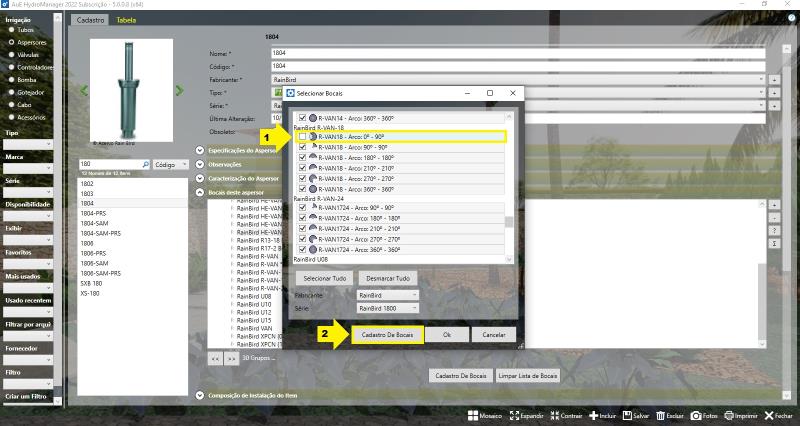800x426 pixels.
Task: Open the Cadastro tab
Action: tap(90, 20)
